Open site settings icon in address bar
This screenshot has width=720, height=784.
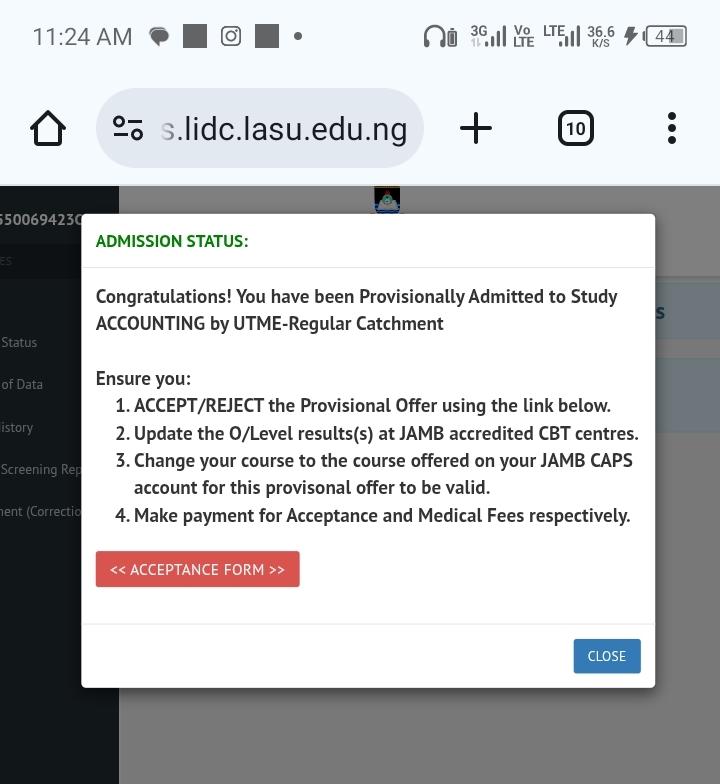[128, 128]
